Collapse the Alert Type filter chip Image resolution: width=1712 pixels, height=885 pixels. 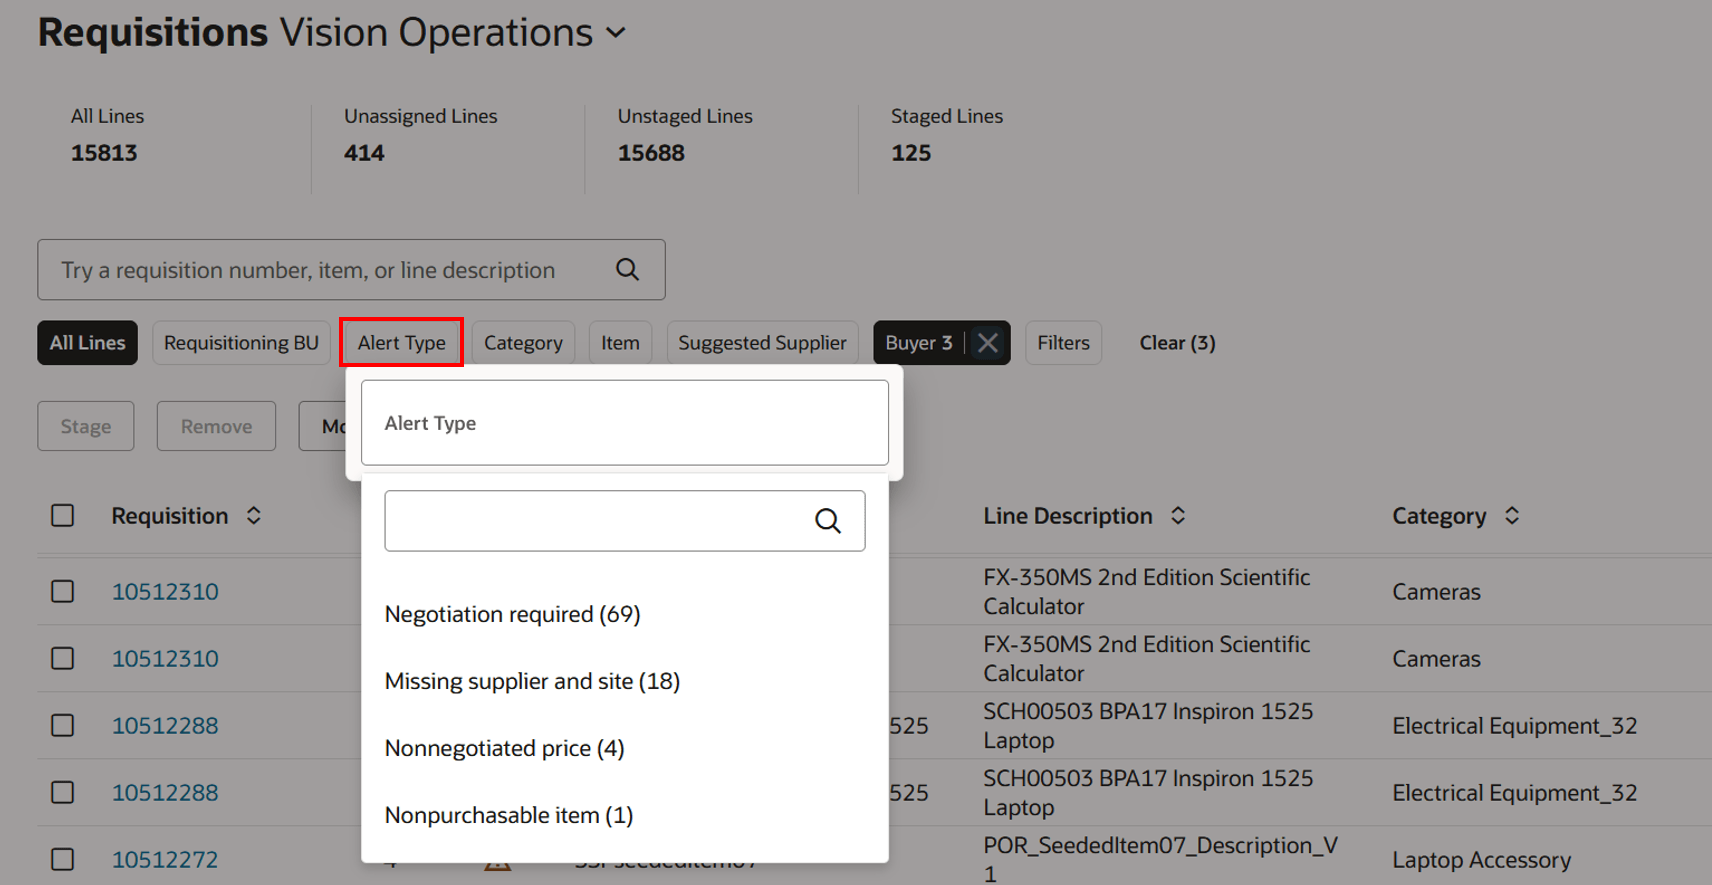click(401, 343)
